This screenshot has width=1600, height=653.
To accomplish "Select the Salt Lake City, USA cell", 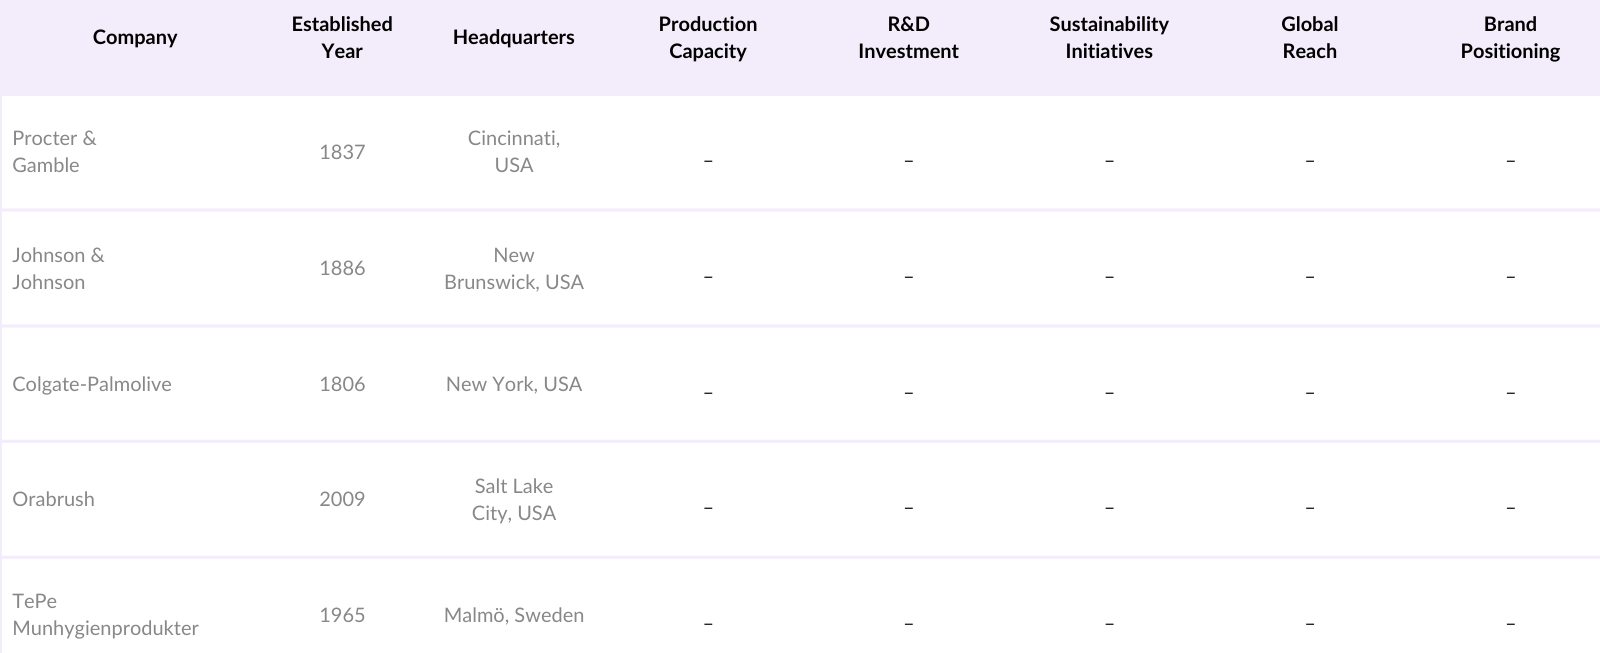I will [514, 499].
